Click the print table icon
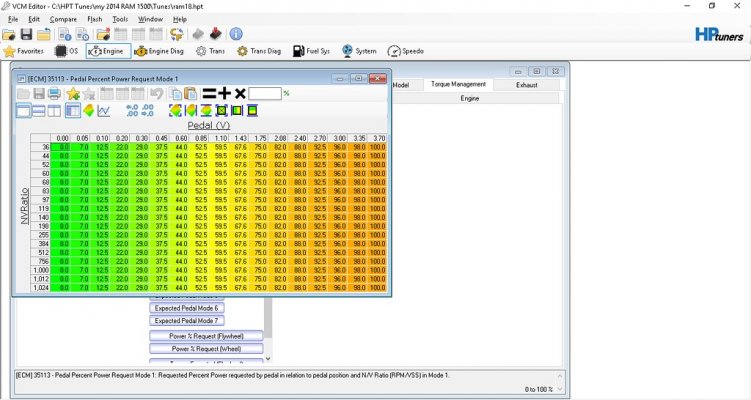751x400 pixels. tap(54, 93)
